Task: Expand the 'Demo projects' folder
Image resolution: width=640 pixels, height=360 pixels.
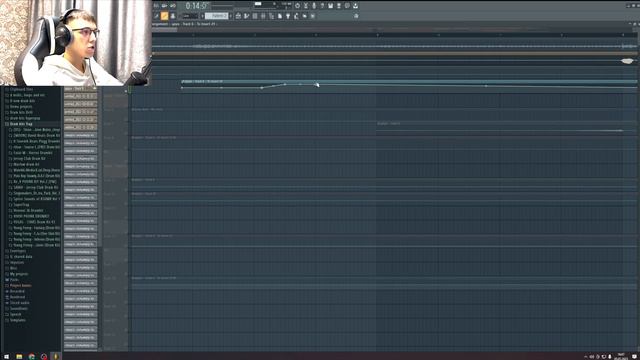Action: [x=20, y=107]
